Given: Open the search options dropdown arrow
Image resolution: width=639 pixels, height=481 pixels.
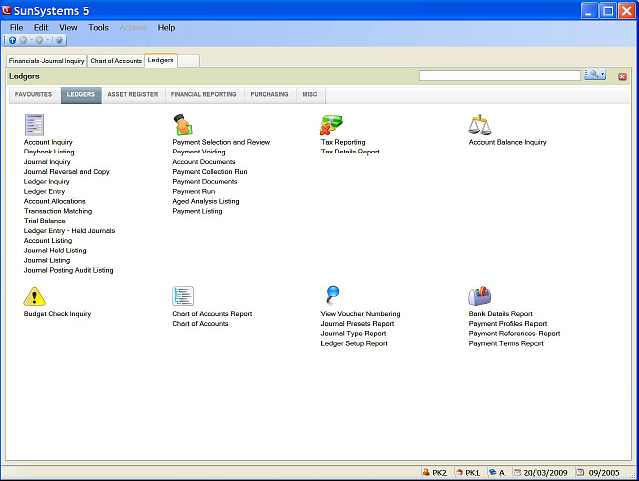Looking at the screenshot, I should pyautogui.click(x=603, y=74).
